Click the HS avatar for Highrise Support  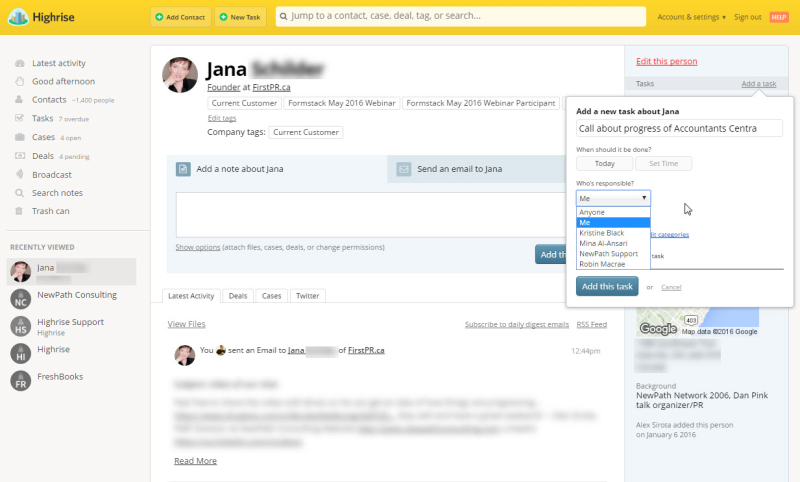pos(20,326)
